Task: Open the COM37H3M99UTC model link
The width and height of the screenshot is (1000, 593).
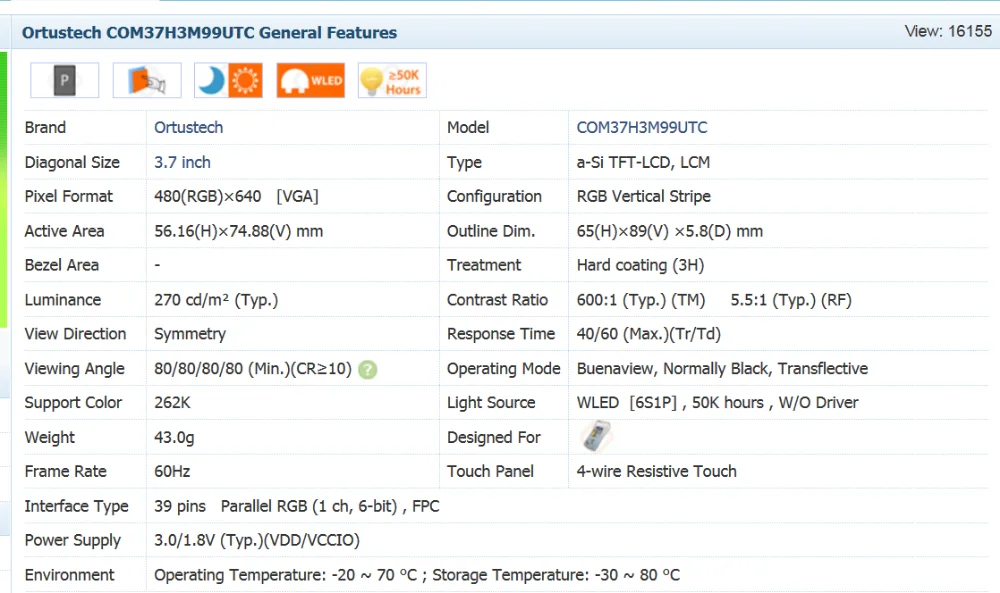Action: pos(642,128)
